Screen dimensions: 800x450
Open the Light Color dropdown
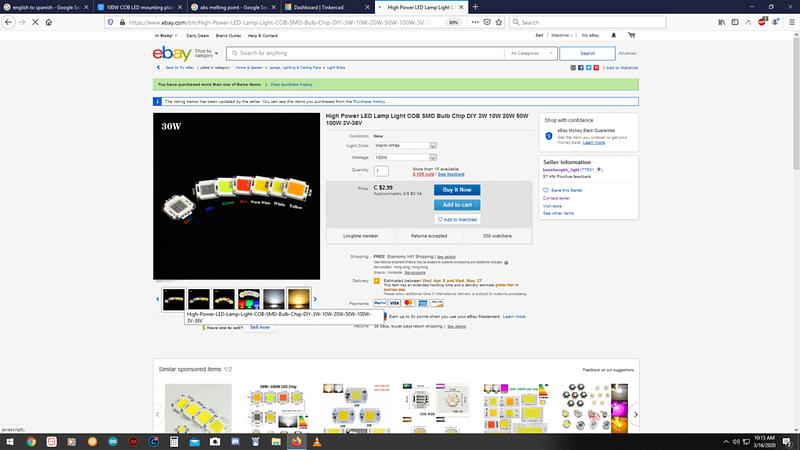click(405, 145)
